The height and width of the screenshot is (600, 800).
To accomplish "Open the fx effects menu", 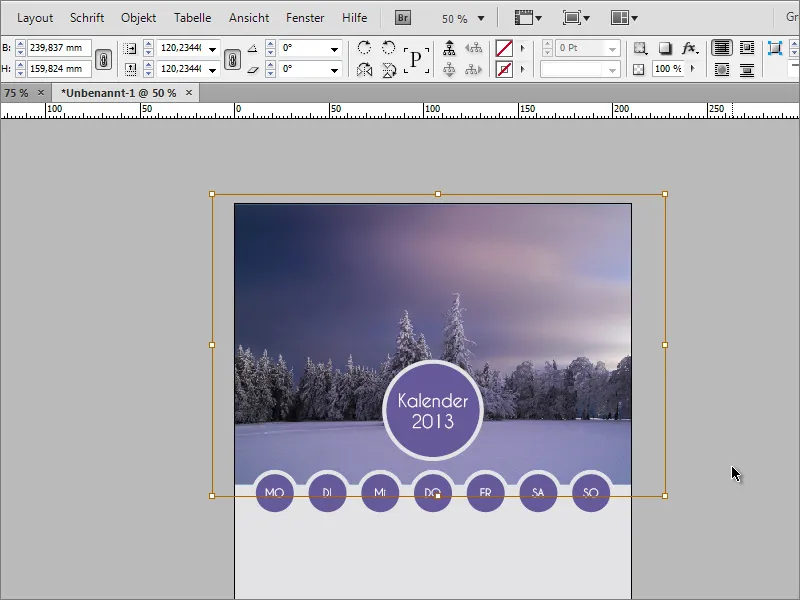I will point(690,48).
